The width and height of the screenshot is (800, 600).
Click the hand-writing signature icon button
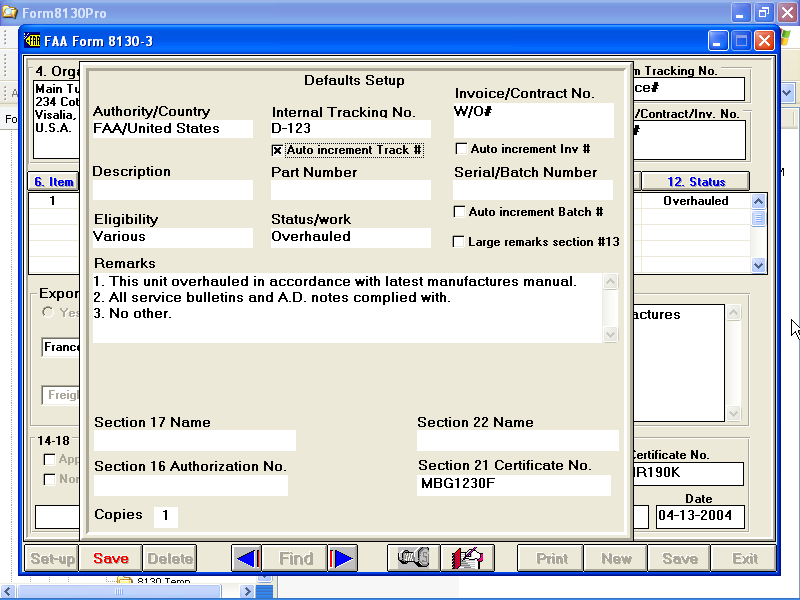(468, 559)
